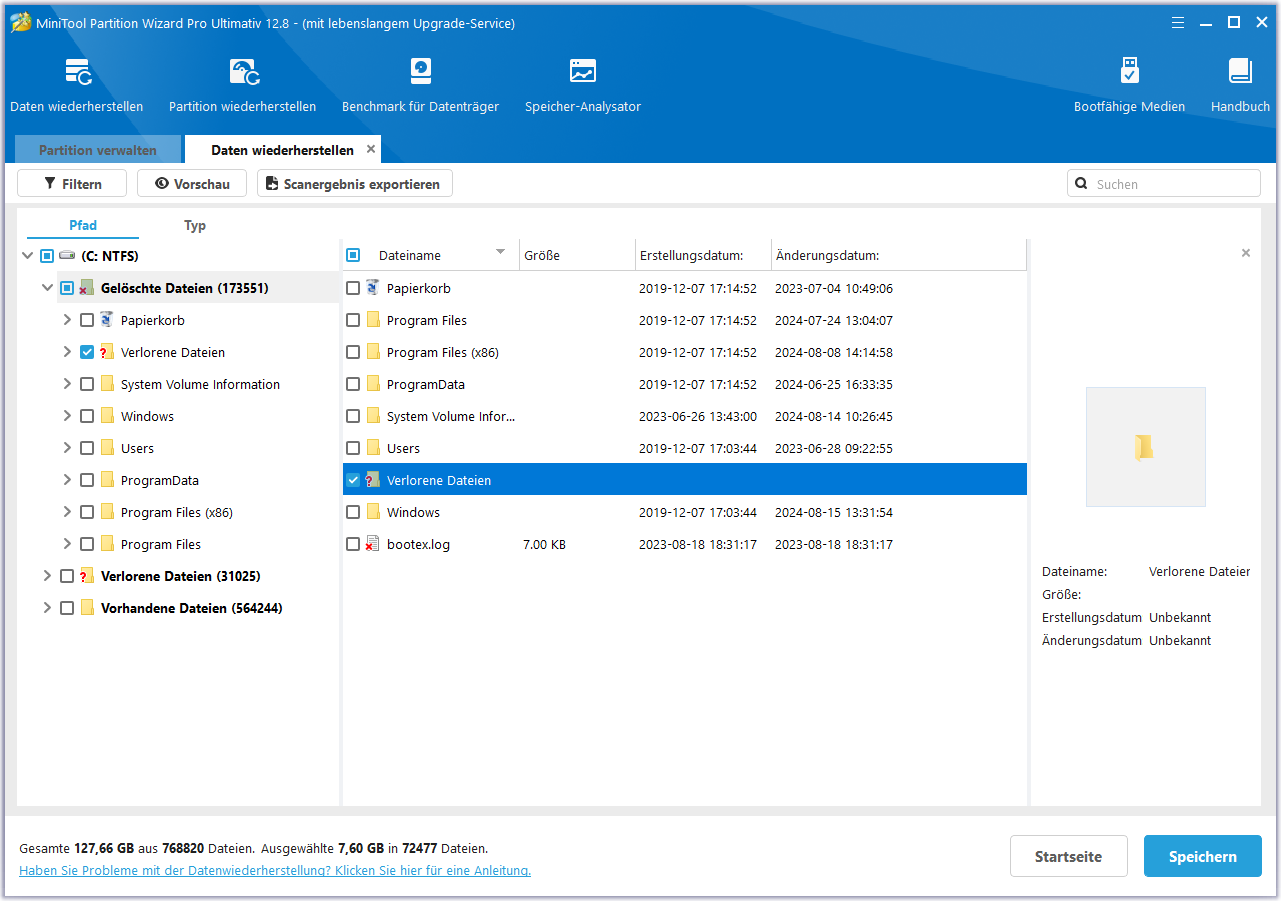Click the ProgramData folder icon in file list

pyautogui.click(x=373, y=384)
